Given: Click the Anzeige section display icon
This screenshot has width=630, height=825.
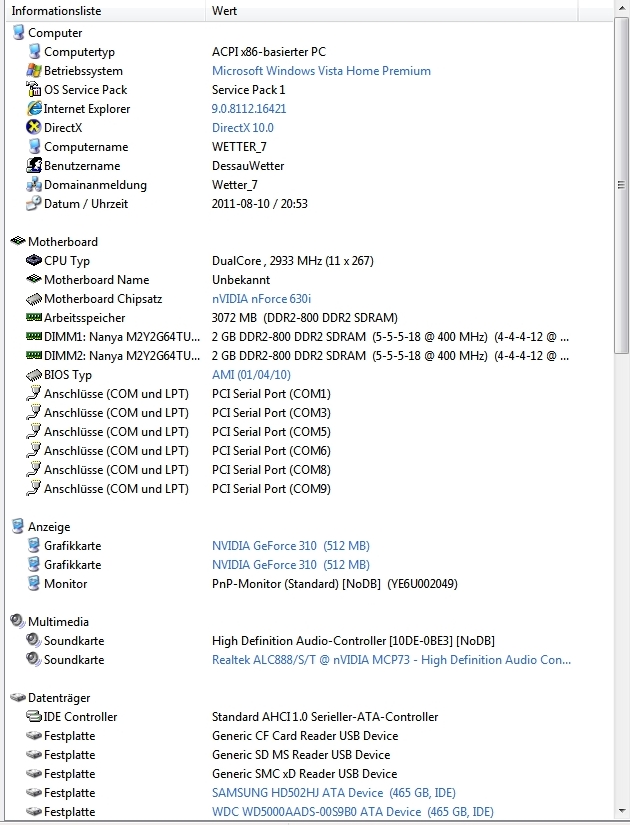Looking at the screenshot, I should [x=18, y=526].
